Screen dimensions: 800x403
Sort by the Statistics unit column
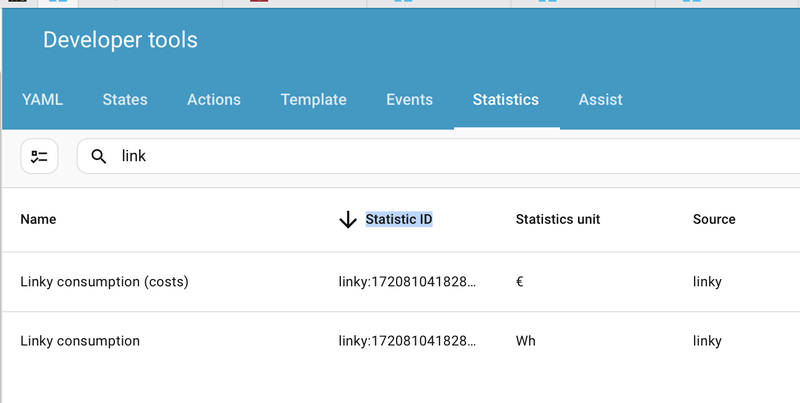(x=558, y=219)
